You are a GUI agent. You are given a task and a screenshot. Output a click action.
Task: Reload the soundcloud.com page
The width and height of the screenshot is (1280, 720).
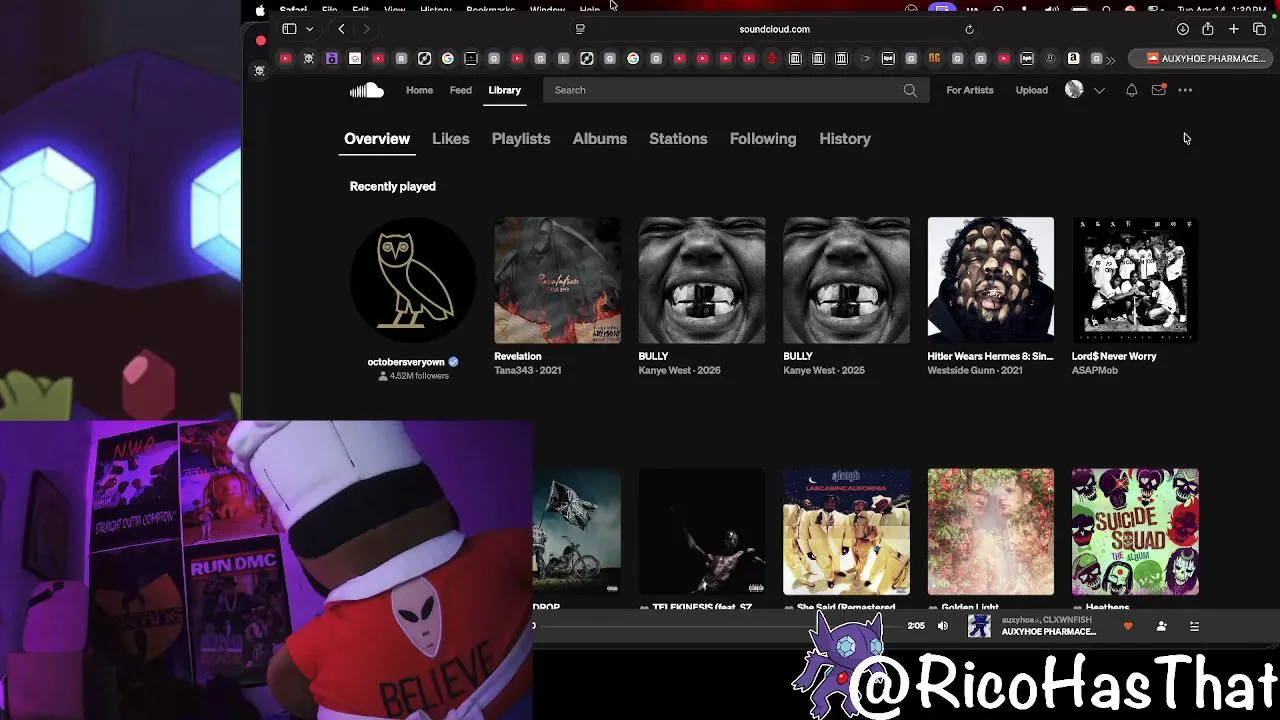(x=969, y=29)
